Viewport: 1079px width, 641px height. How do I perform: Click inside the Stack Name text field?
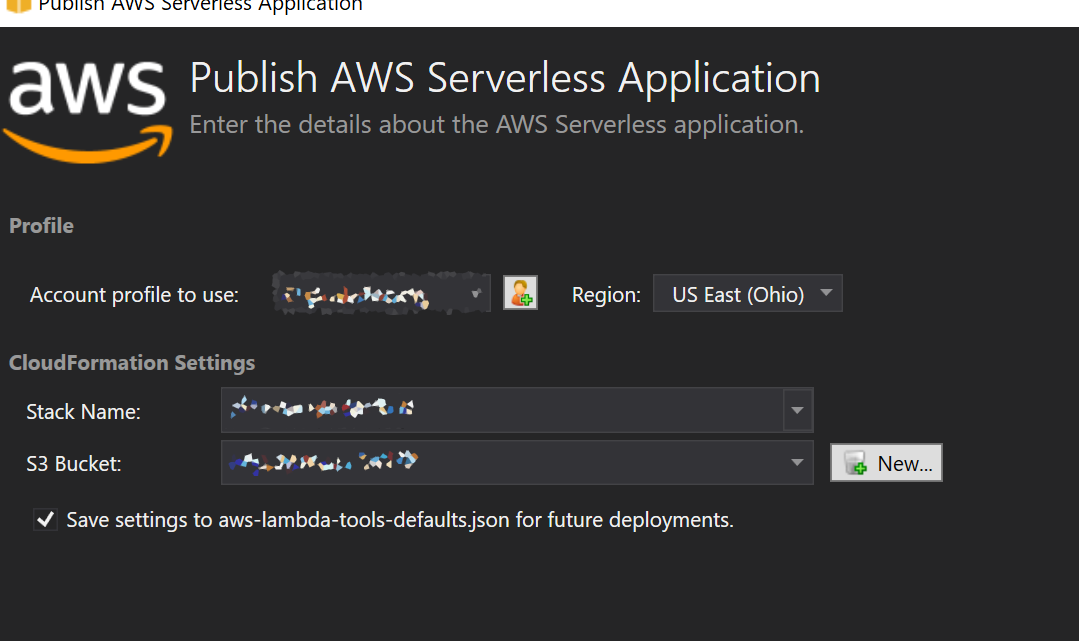[x=500, y=410]
